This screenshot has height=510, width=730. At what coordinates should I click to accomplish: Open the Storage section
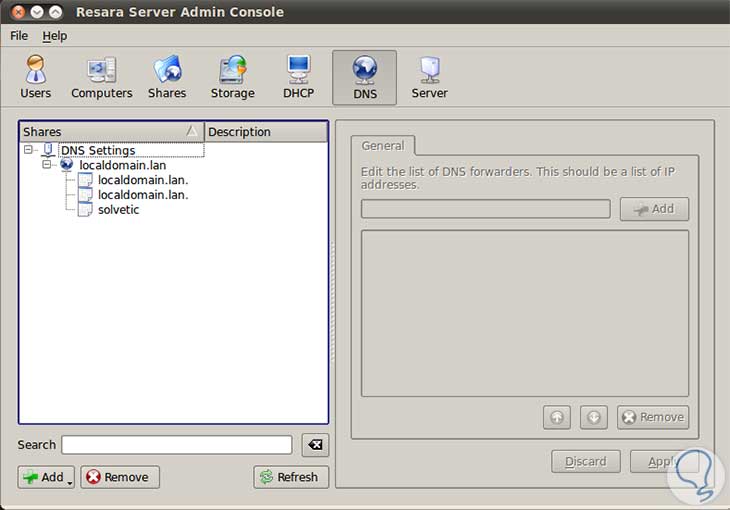(x=232, y=77)
